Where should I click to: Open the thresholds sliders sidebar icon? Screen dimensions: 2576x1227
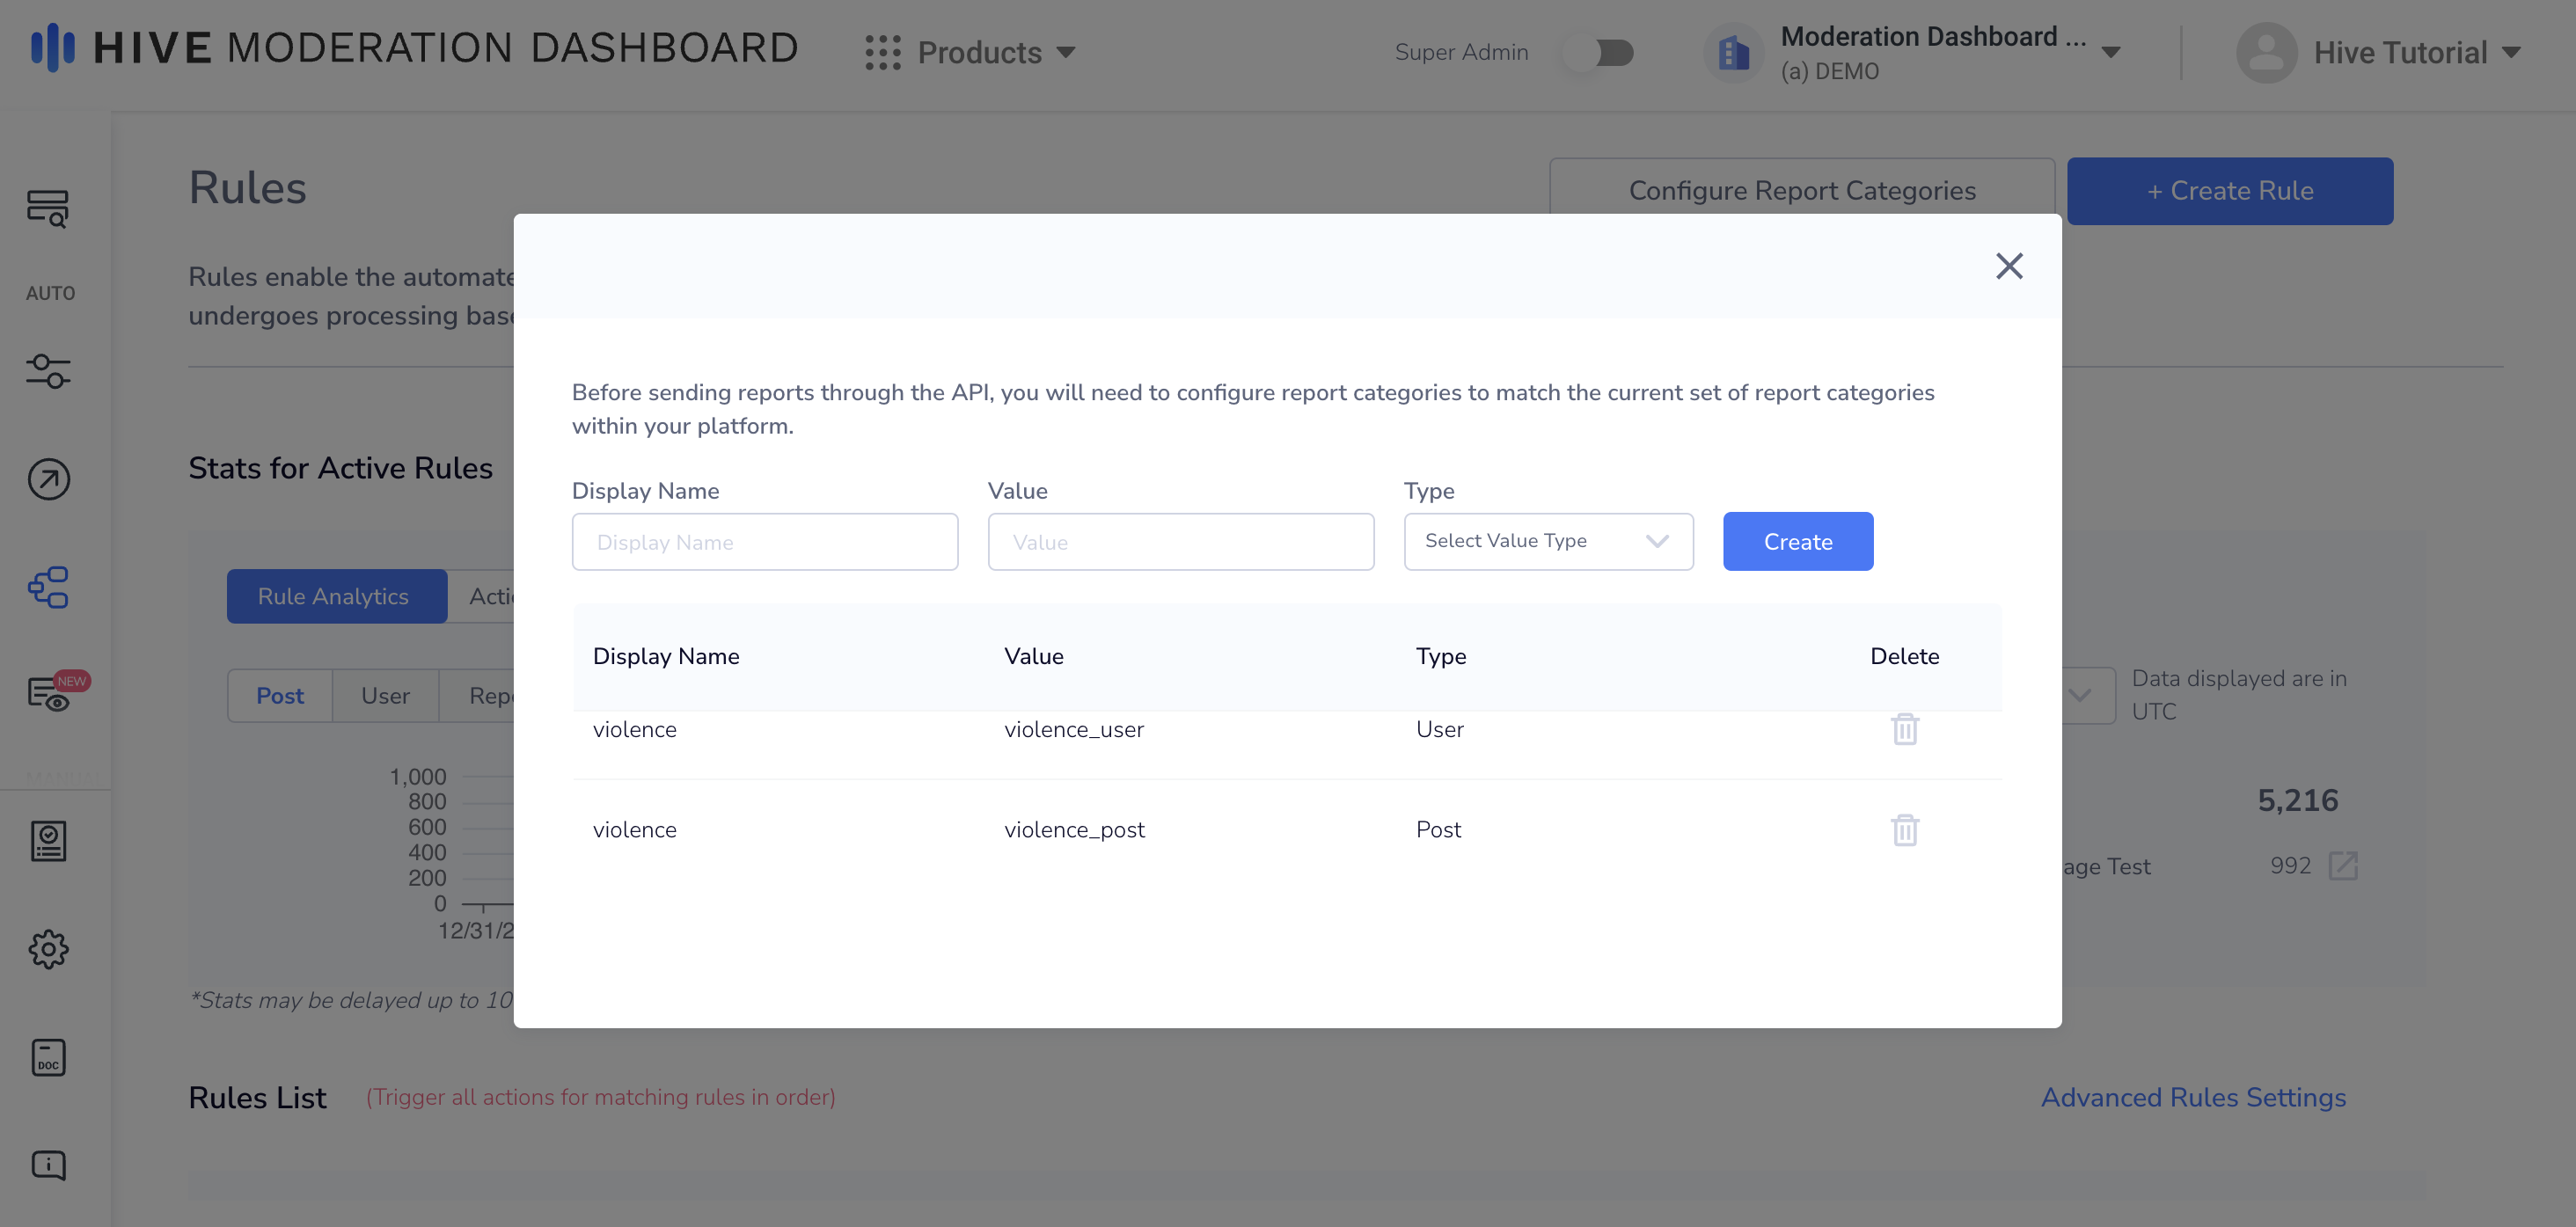pyautogui.click(x=48, y=371)
